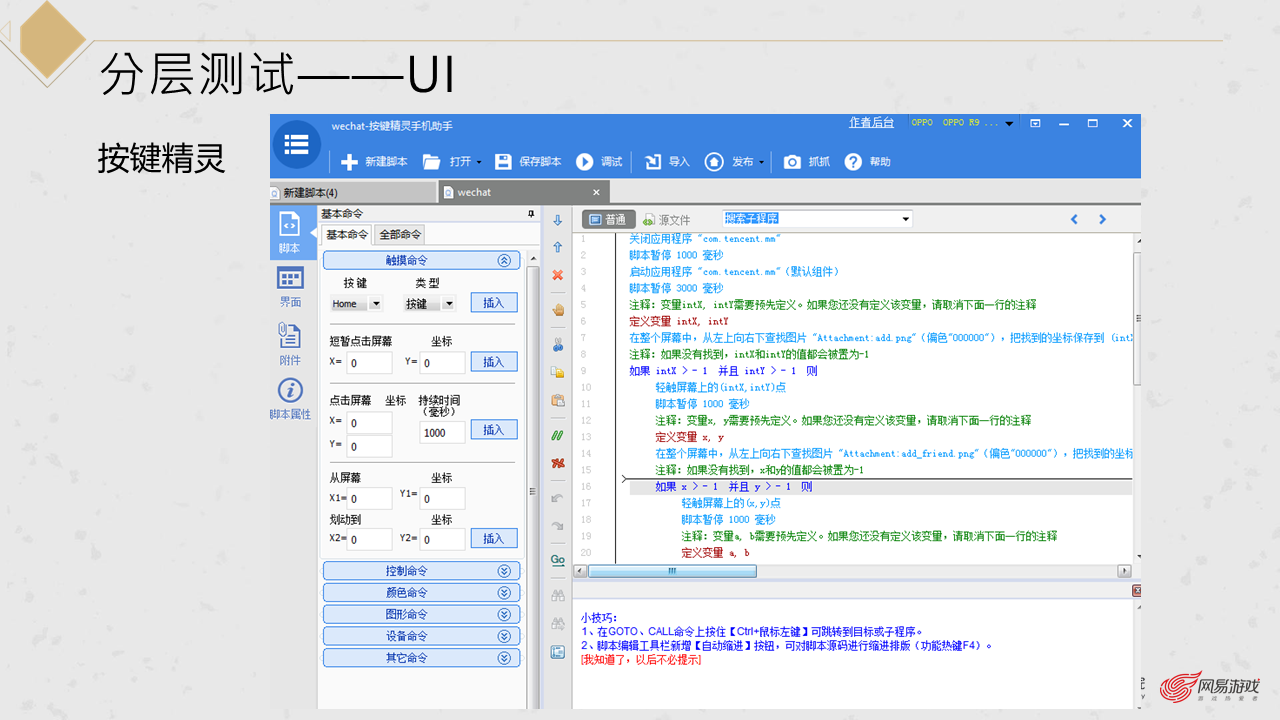
Task: Select the 新建脚本(4) document tab
Action: 310,192
